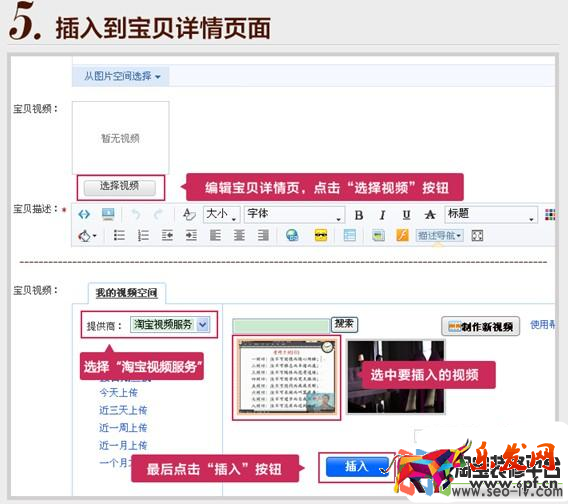Open the 字体 font family dropdown
This screenshot has height=504, width=568.
(x=295, y=214)
